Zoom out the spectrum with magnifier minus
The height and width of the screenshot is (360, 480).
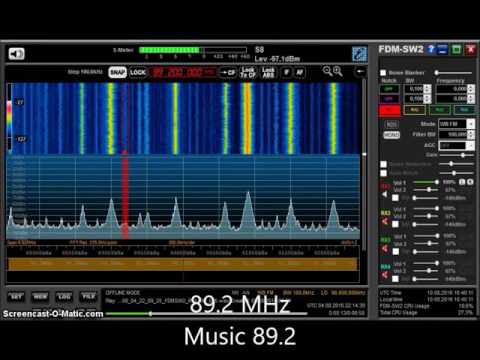click(x=327, y=71)
